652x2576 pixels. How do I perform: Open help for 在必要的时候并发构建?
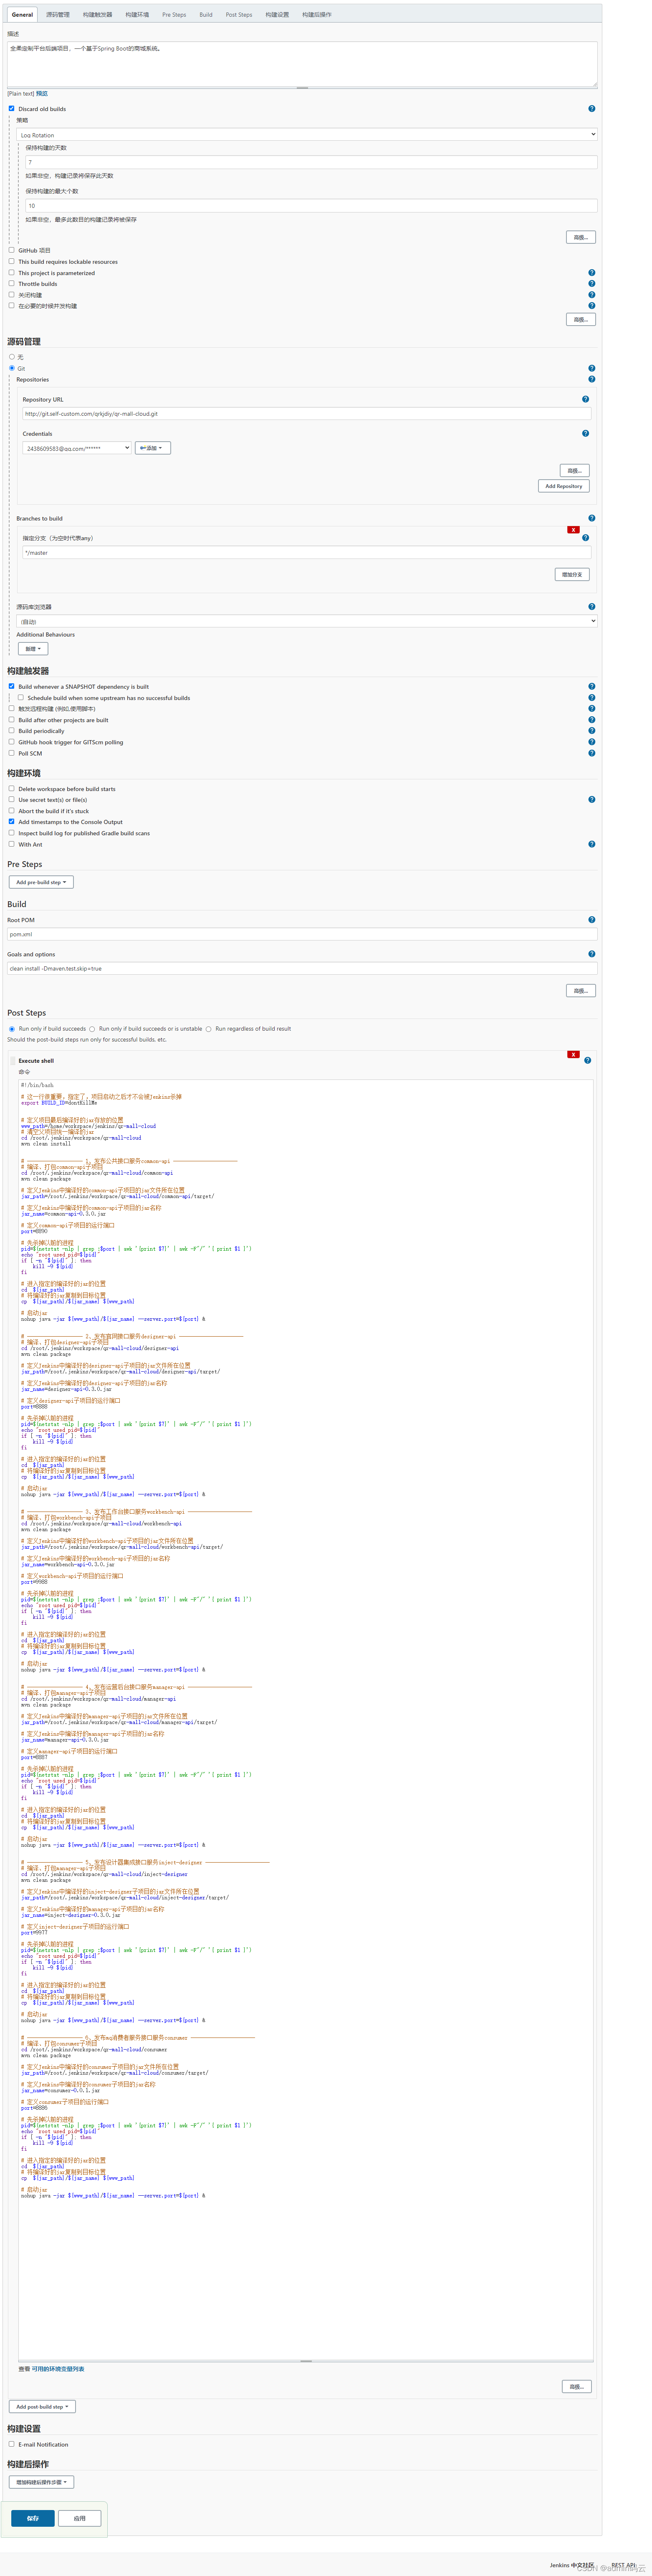pos(591,306)
